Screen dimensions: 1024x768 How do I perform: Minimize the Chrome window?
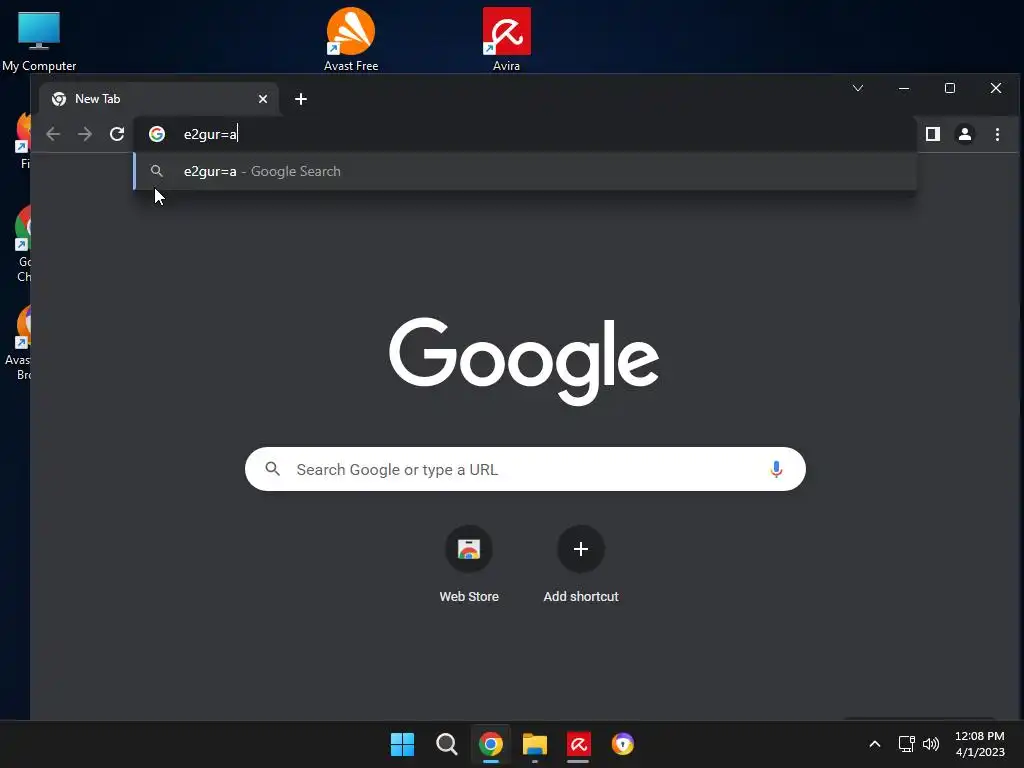[904, 88]
